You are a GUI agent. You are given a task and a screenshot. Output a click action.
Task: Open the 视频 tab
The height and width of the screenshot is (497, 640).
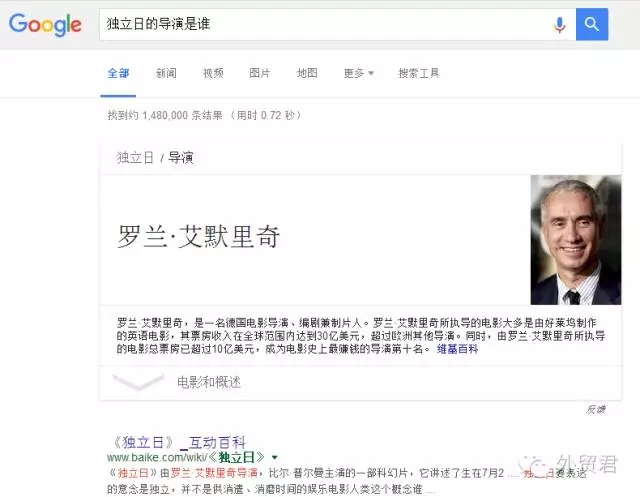[213, 73]
